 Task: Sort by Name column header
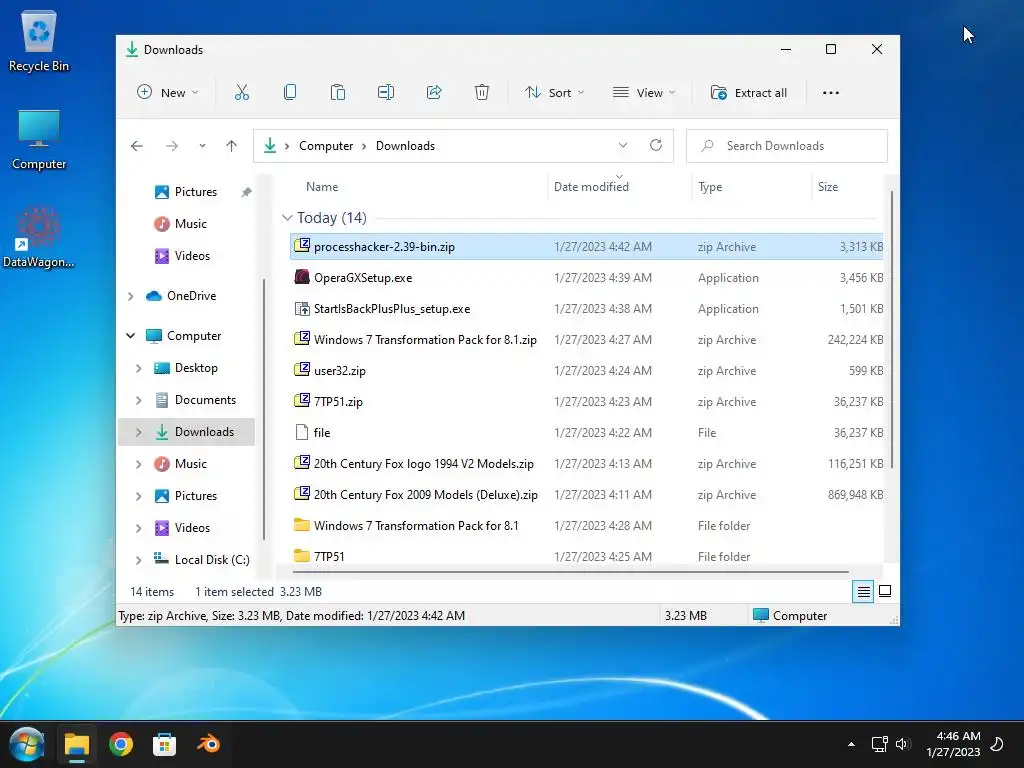coord(322,187)
